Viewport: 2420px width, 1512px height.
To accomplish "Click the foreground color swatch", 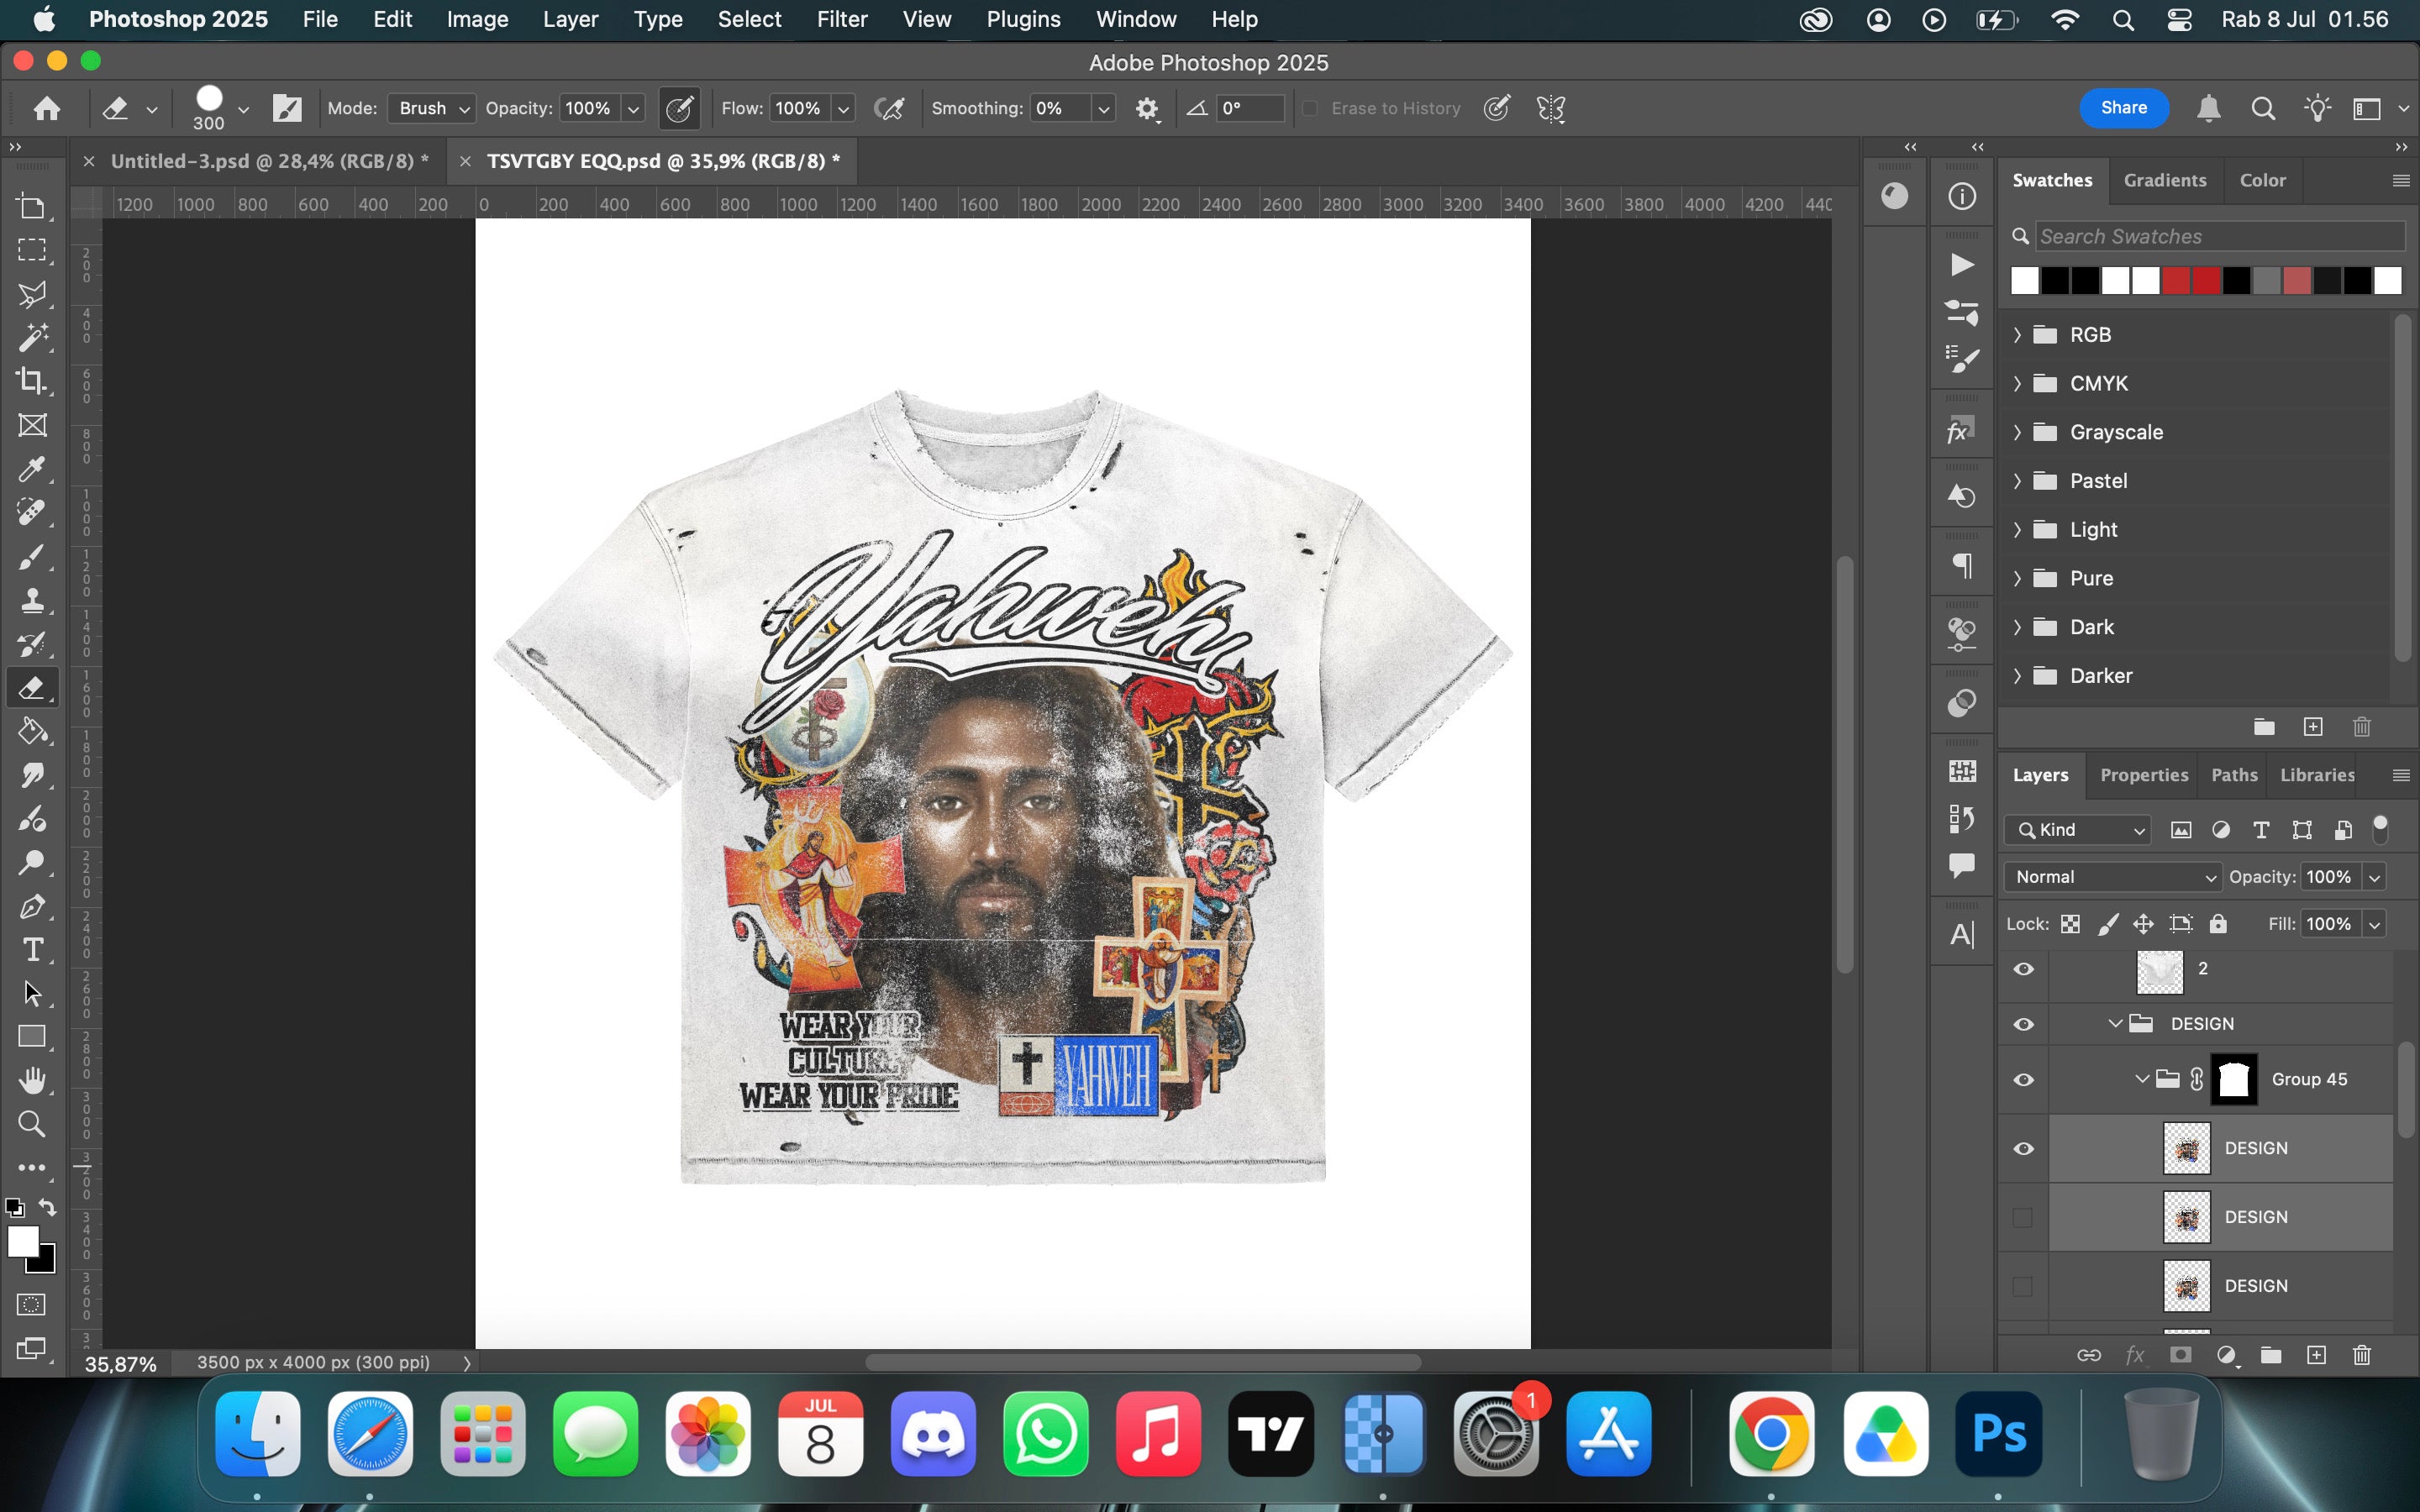I will [23, 1242].
